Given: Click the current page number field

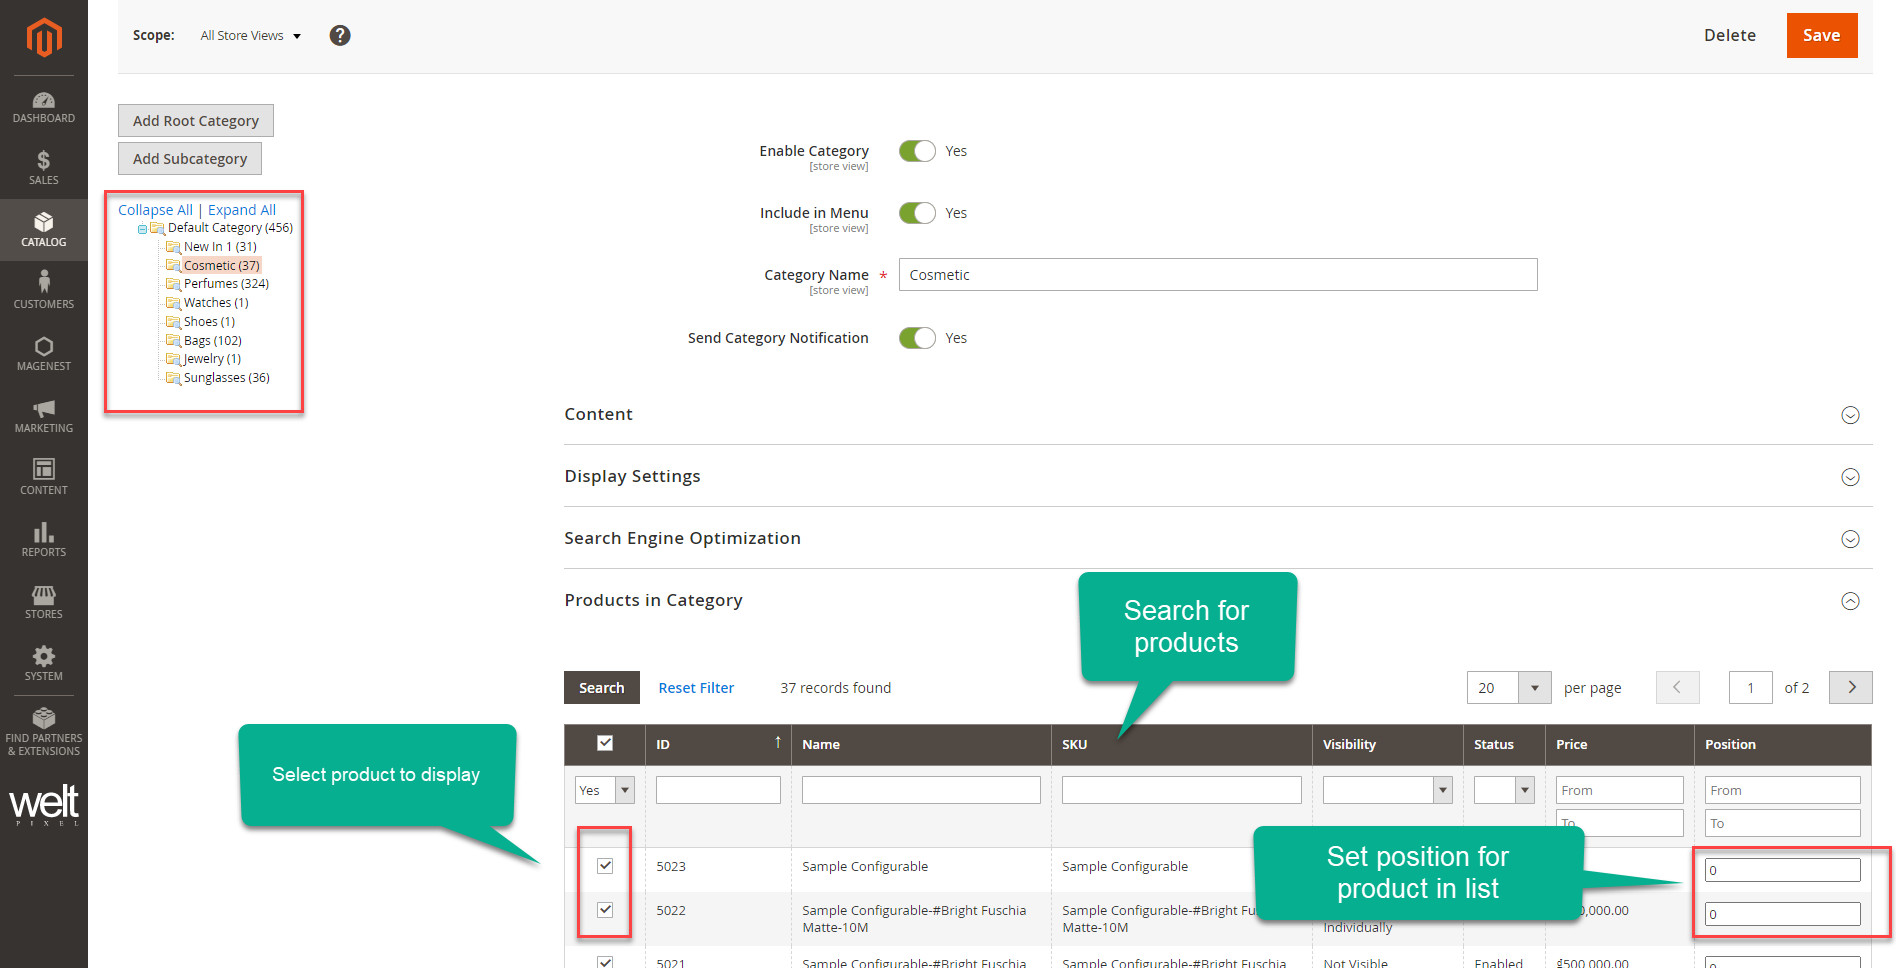Looking at the screenshot, I should tap(1751, 687).
